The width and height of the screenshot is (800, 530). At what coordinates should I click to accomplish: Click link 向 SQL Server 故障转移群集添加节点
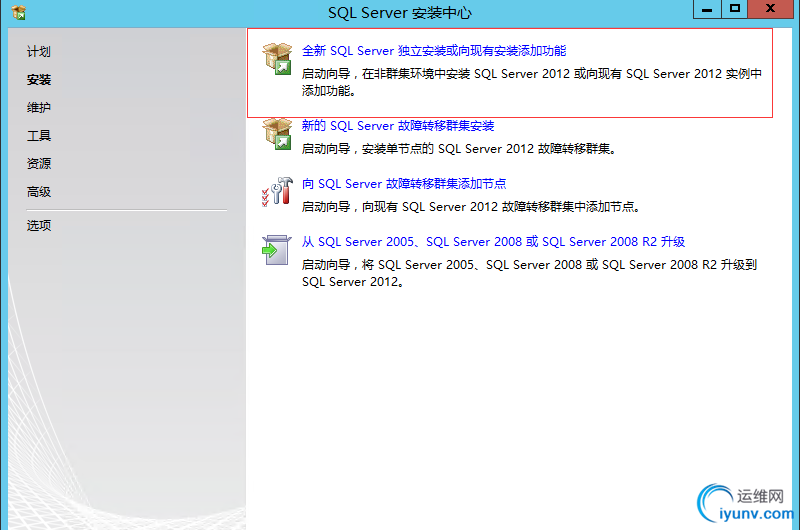tap(404, 184)
